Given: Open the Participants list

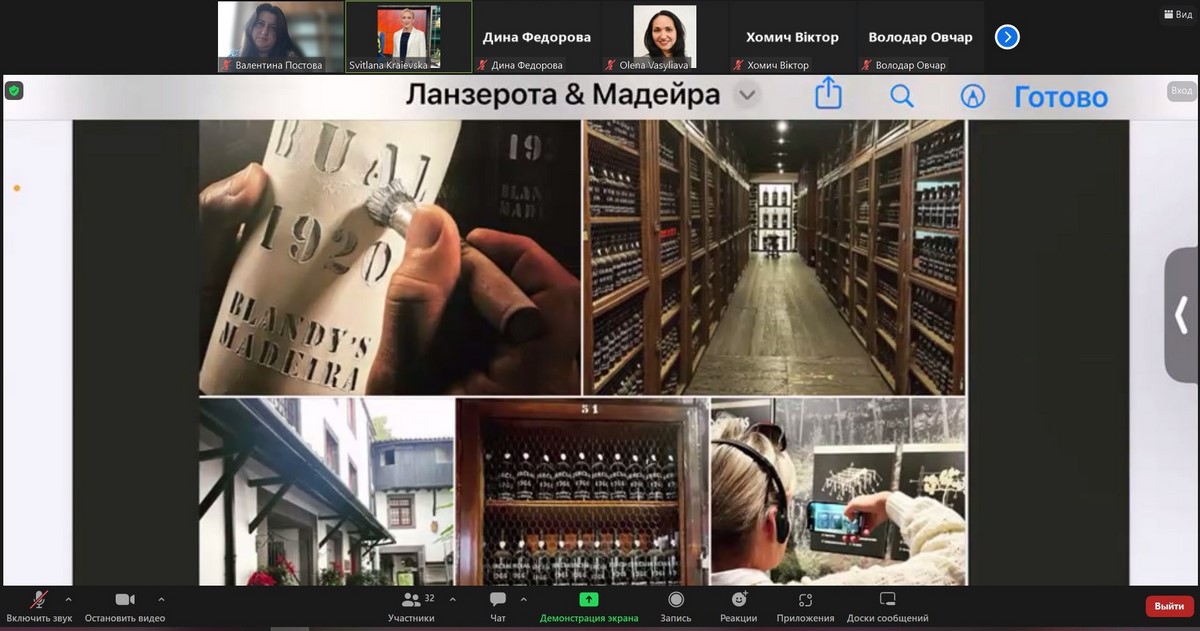Looking at the screenshot, I should pos(411,606).
